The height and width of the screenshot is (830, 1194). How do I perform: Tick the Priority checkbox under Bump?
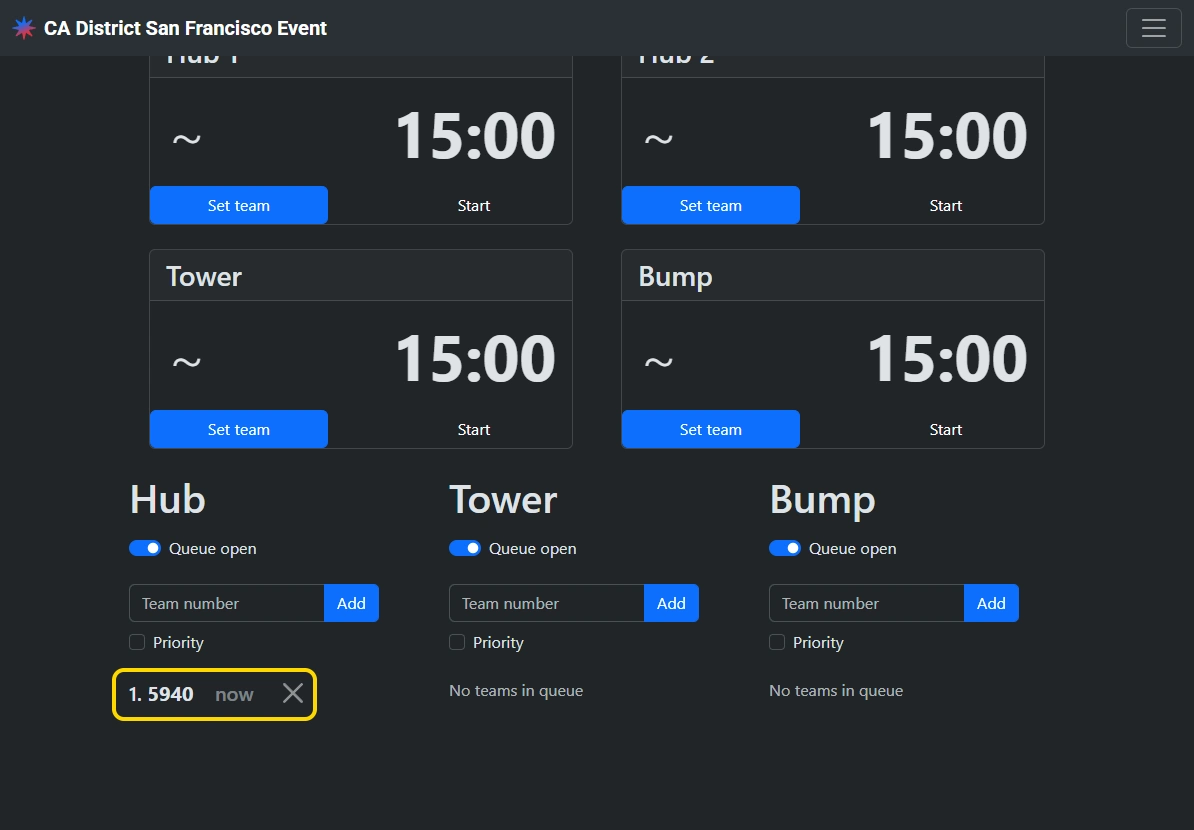(777, 642)
